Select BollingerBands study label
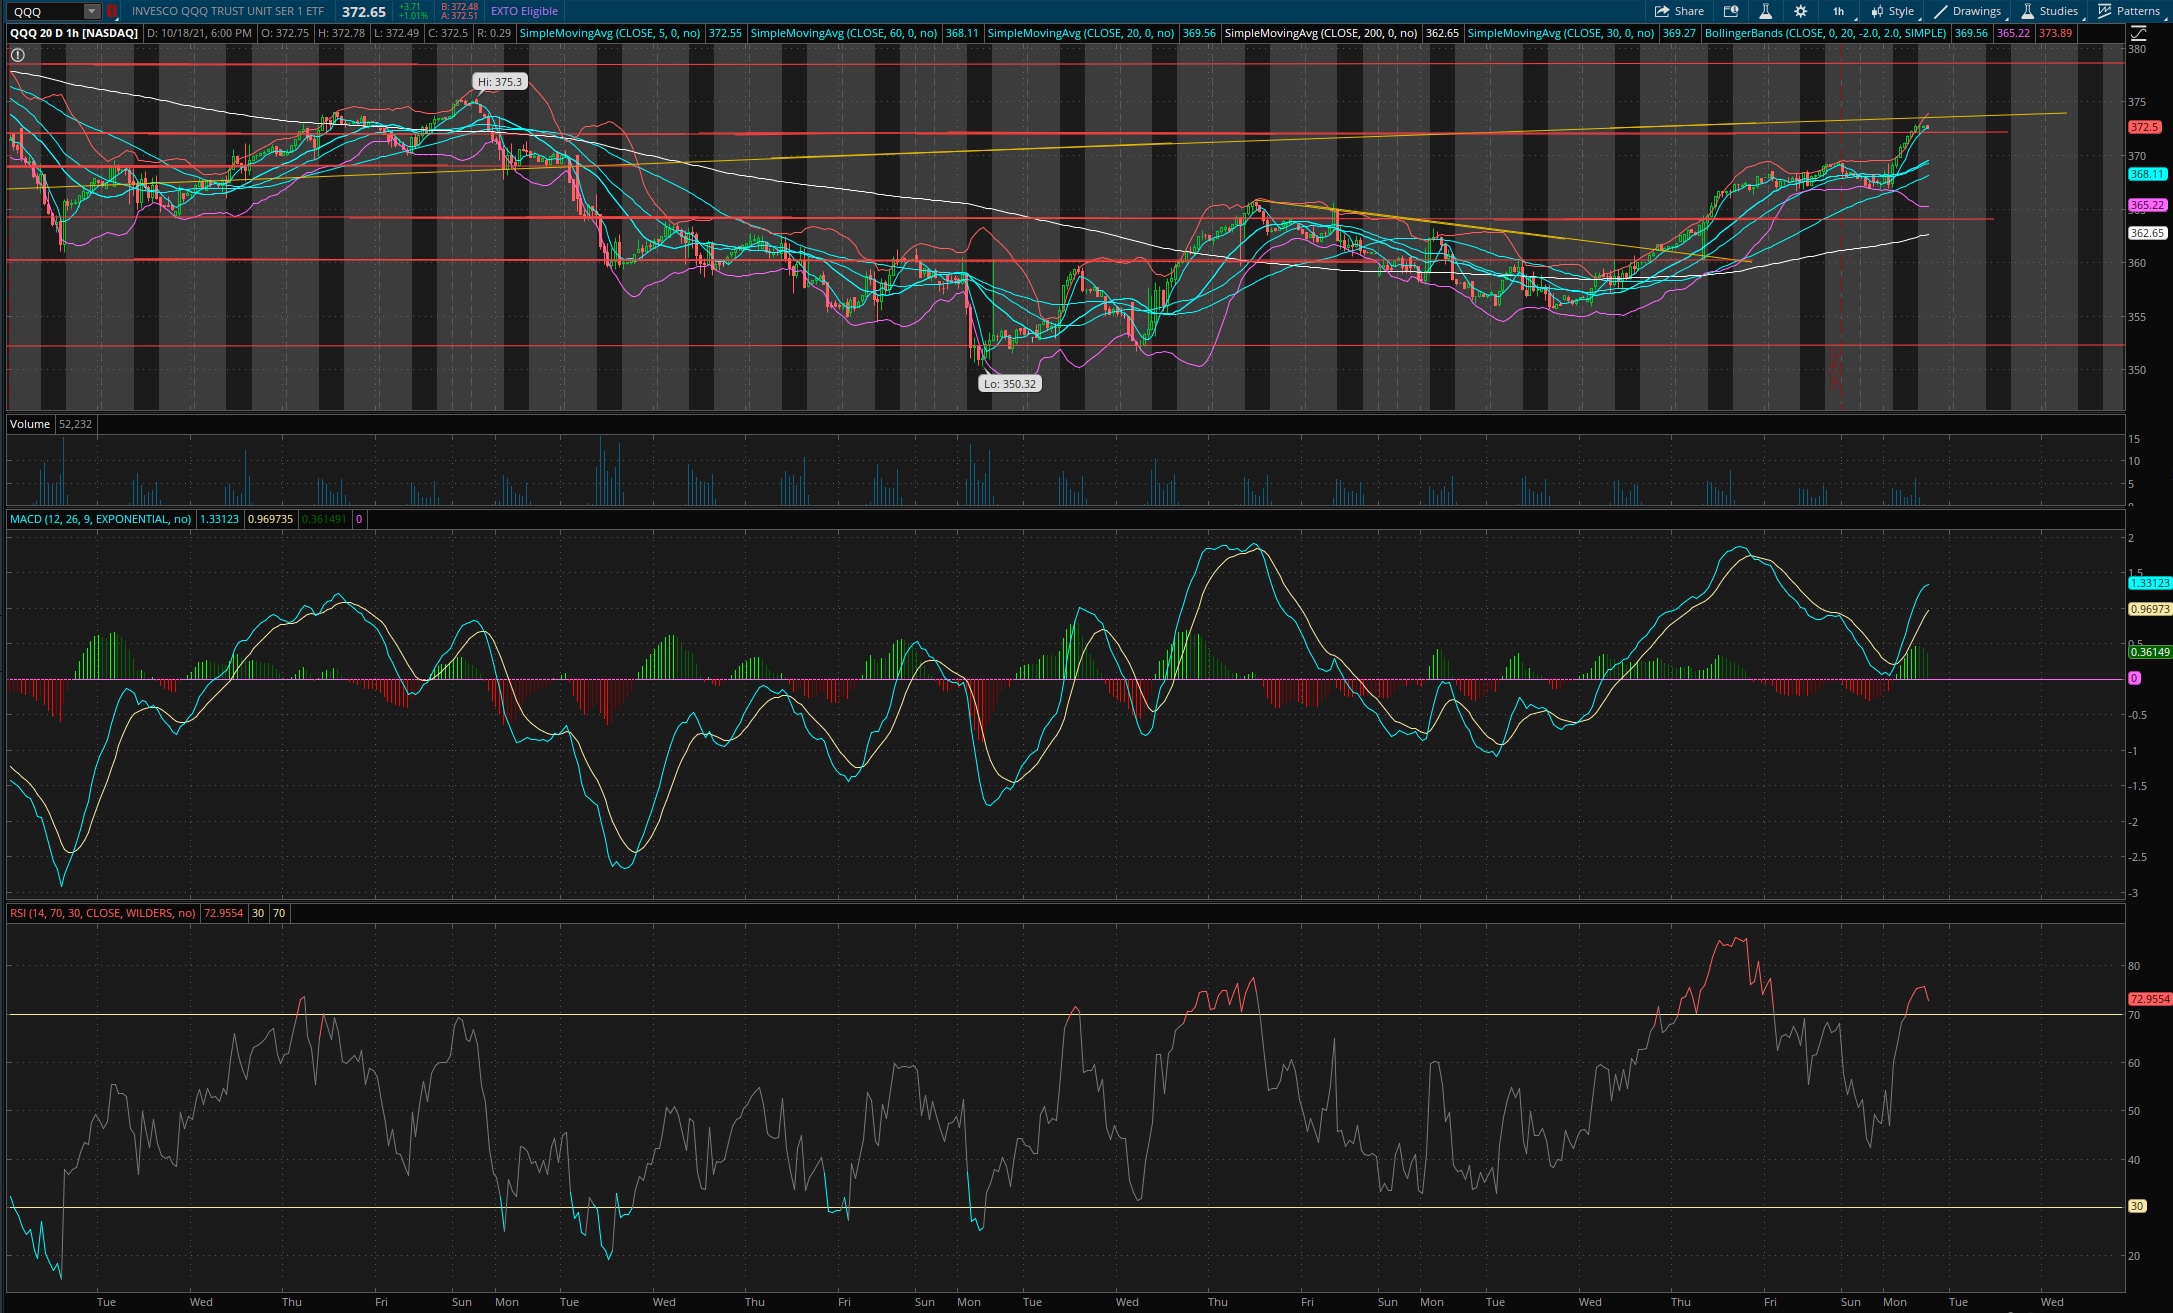The image size is (2173, 1313). point(1826,33)
